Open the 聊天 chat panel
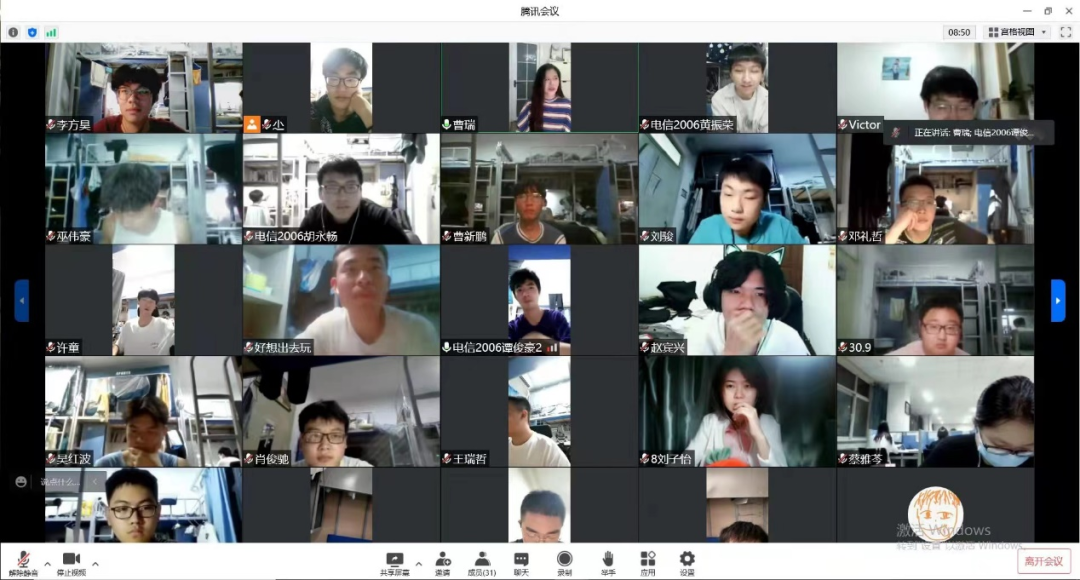Screen dimensions: 1080x580 pyautogui.click(x=521, y=563)
